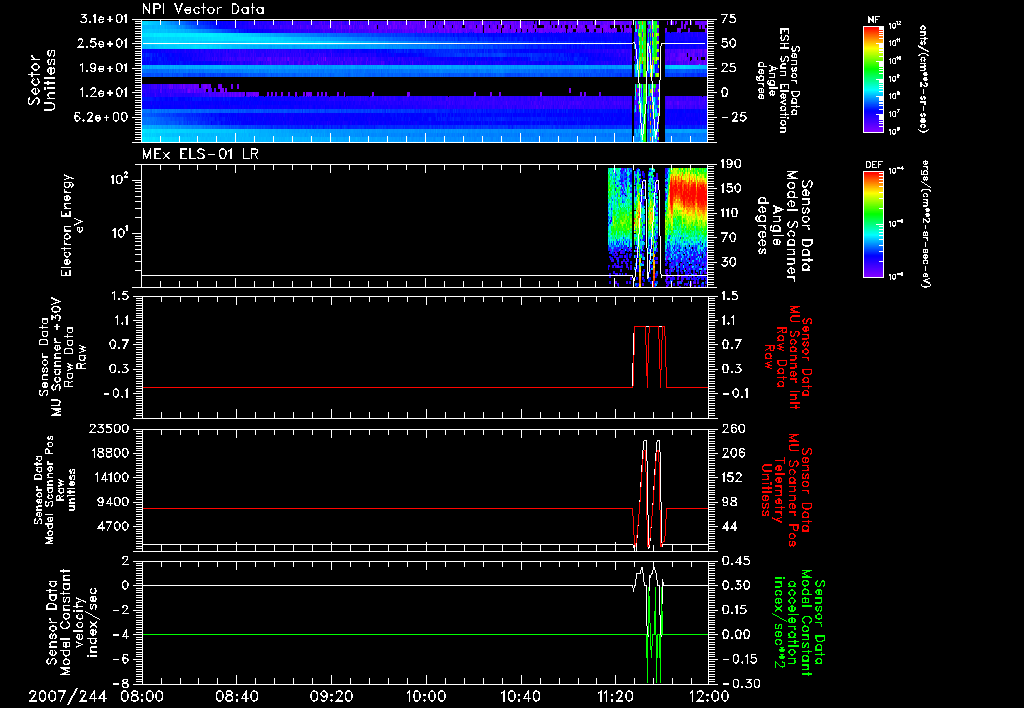Click the 11:20 time axis label
The height and width of the screenshot is (708, 1024).
(615, 697)
